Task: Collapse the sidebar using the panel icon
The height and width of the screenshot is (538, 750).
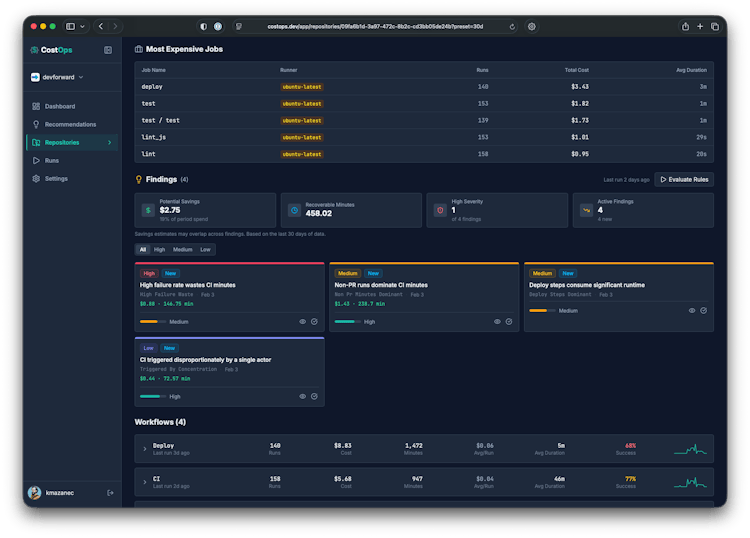Action: (x=108, y=50)
